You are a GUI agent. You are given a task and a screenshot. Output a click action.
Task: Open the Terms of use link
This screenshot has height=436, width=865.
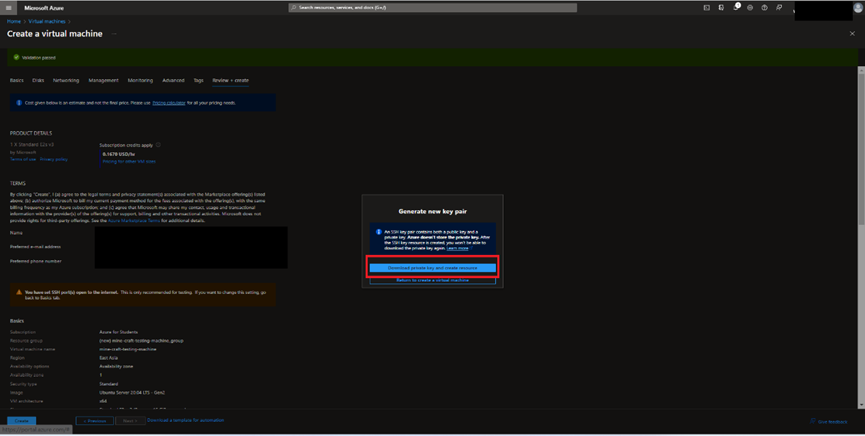[x=23, y=159]
